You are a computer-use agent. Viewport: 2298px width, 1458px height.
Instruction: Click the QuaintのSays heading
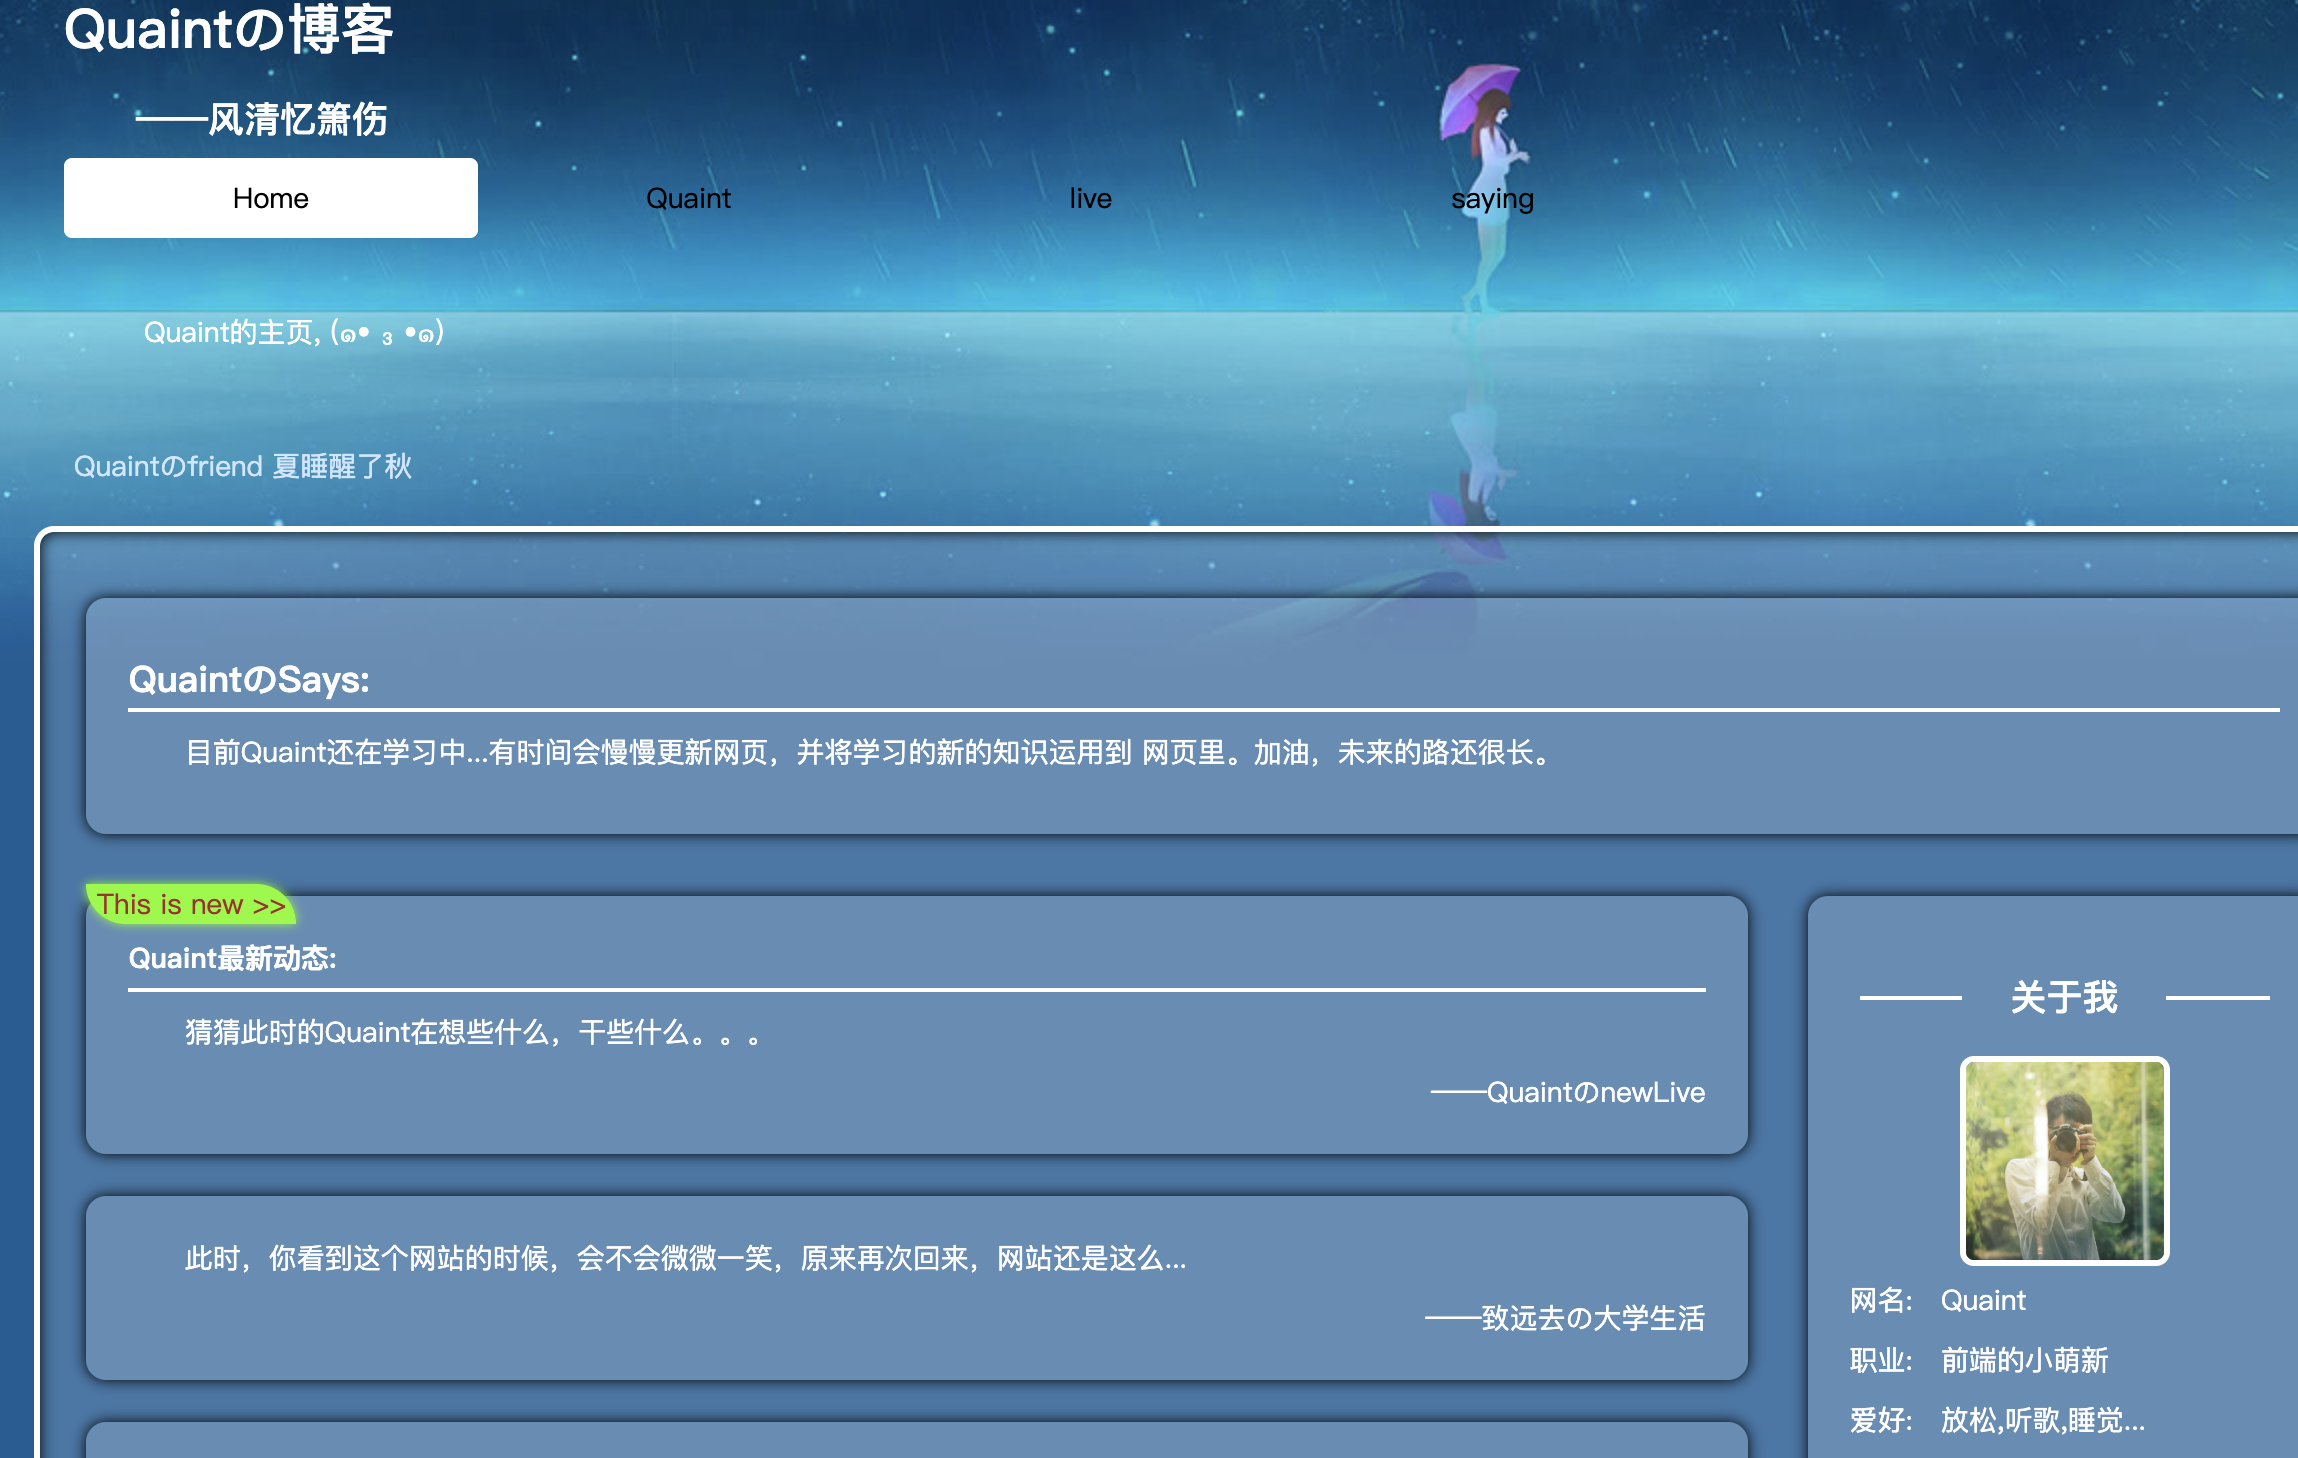point(249,680)
